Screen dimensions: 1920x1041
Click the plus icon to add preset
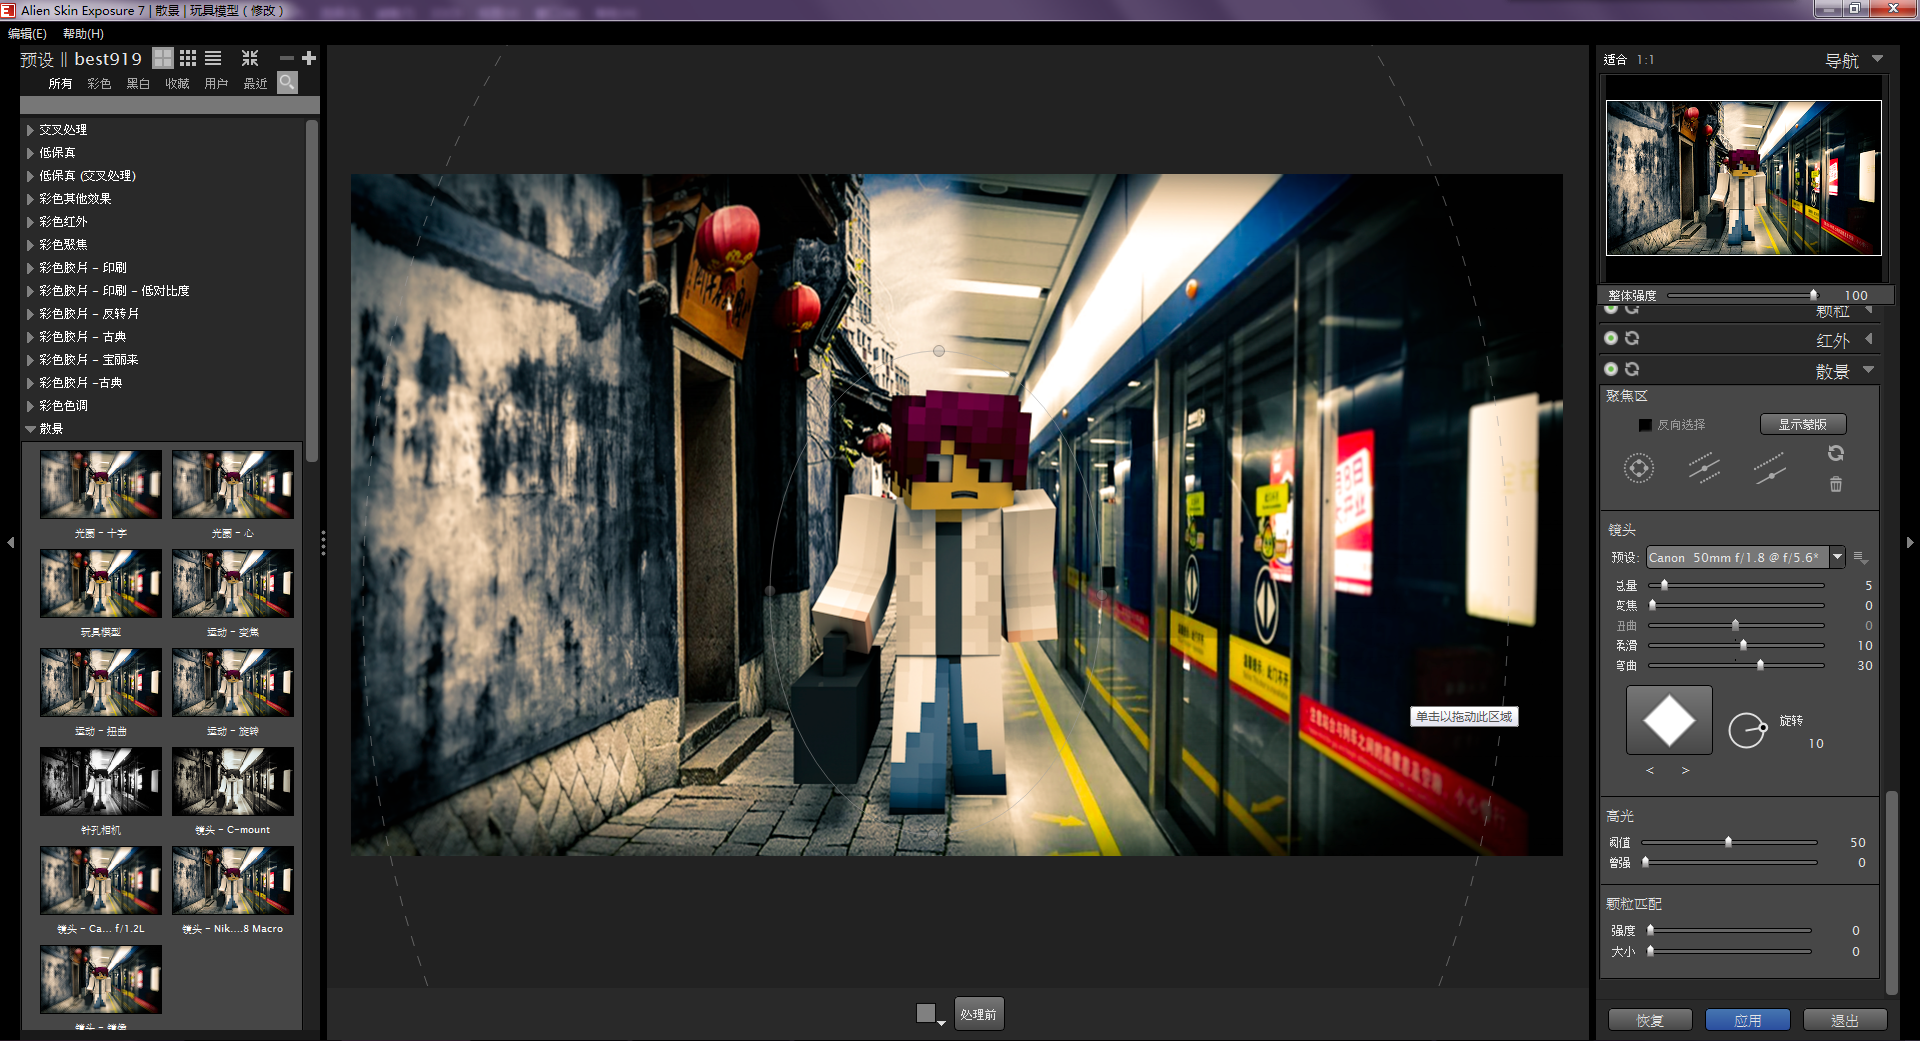[309, 59]
